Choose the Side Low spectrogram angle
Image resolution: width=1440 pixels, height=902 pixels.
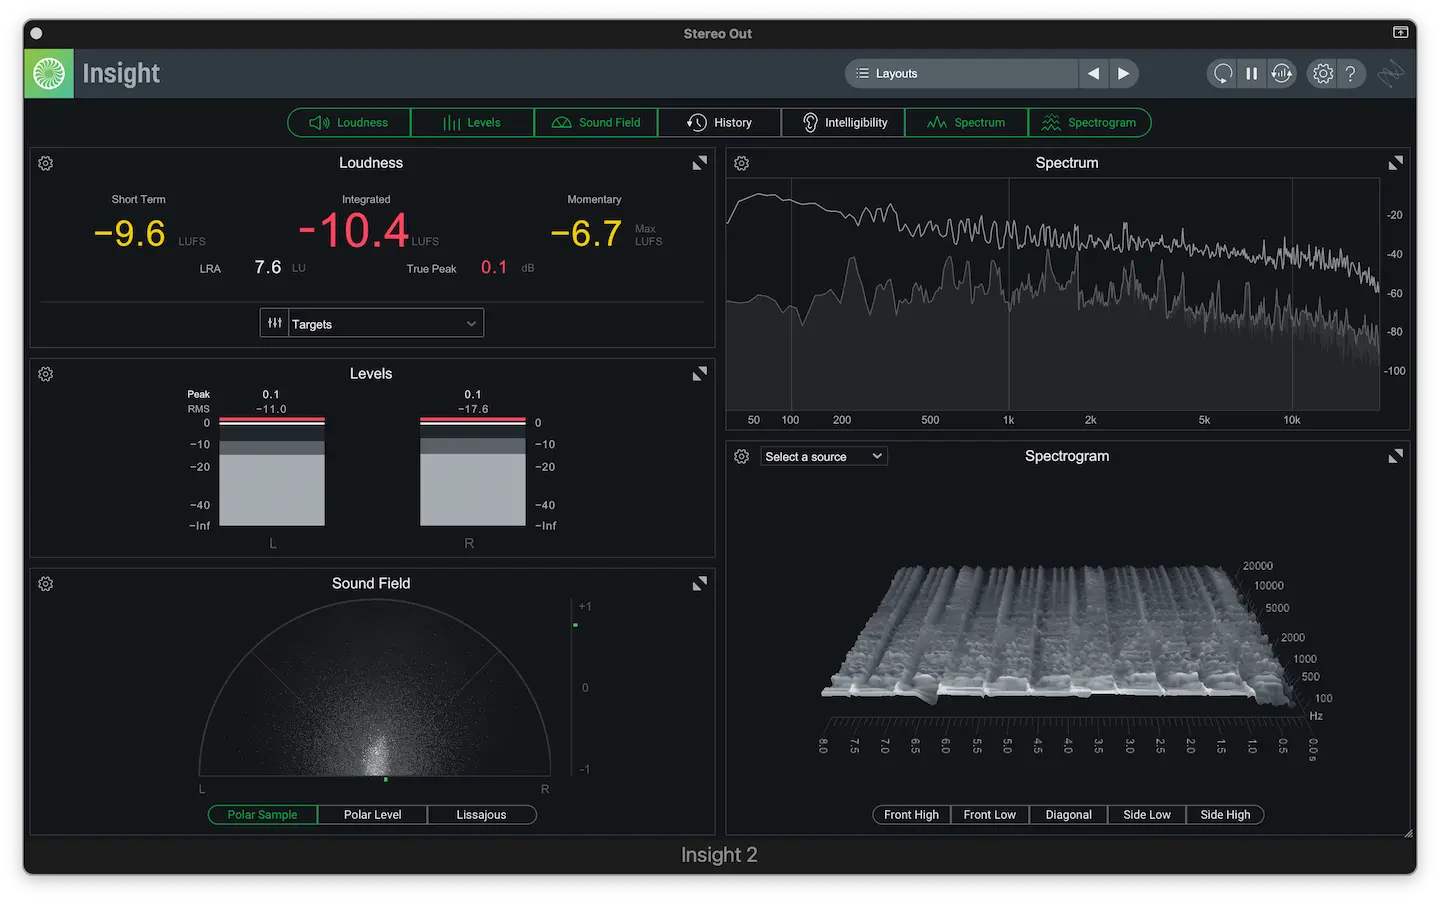[1146, 815]
